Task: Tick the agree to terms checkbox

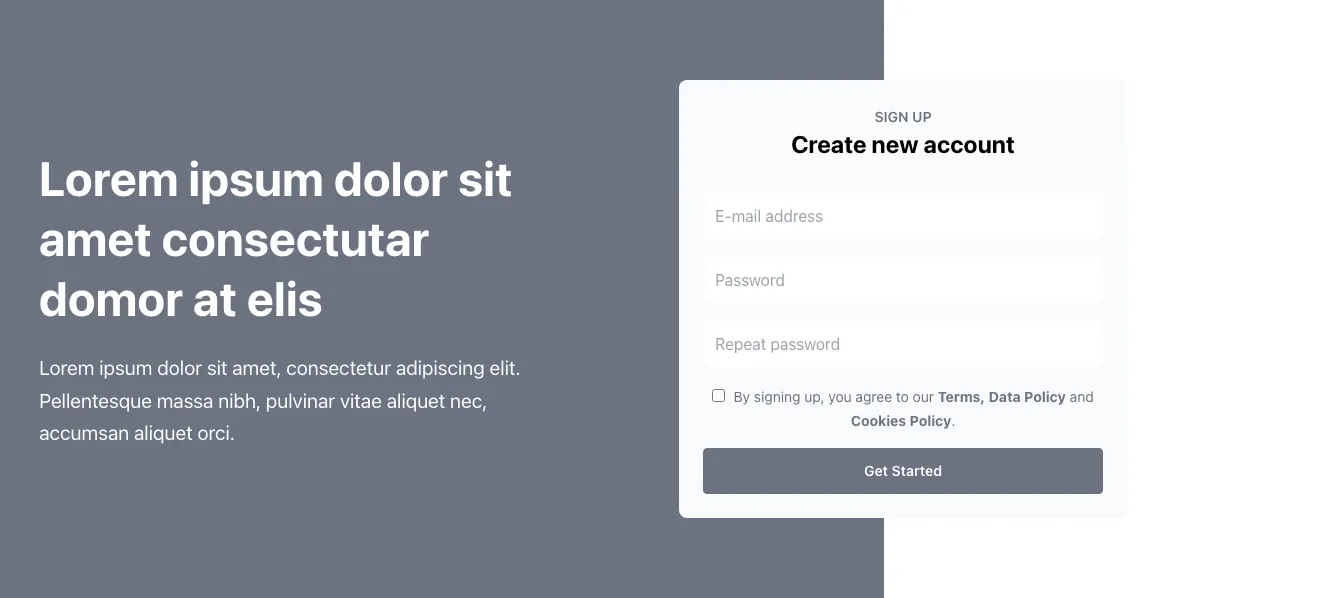Action: click(718, 396)
